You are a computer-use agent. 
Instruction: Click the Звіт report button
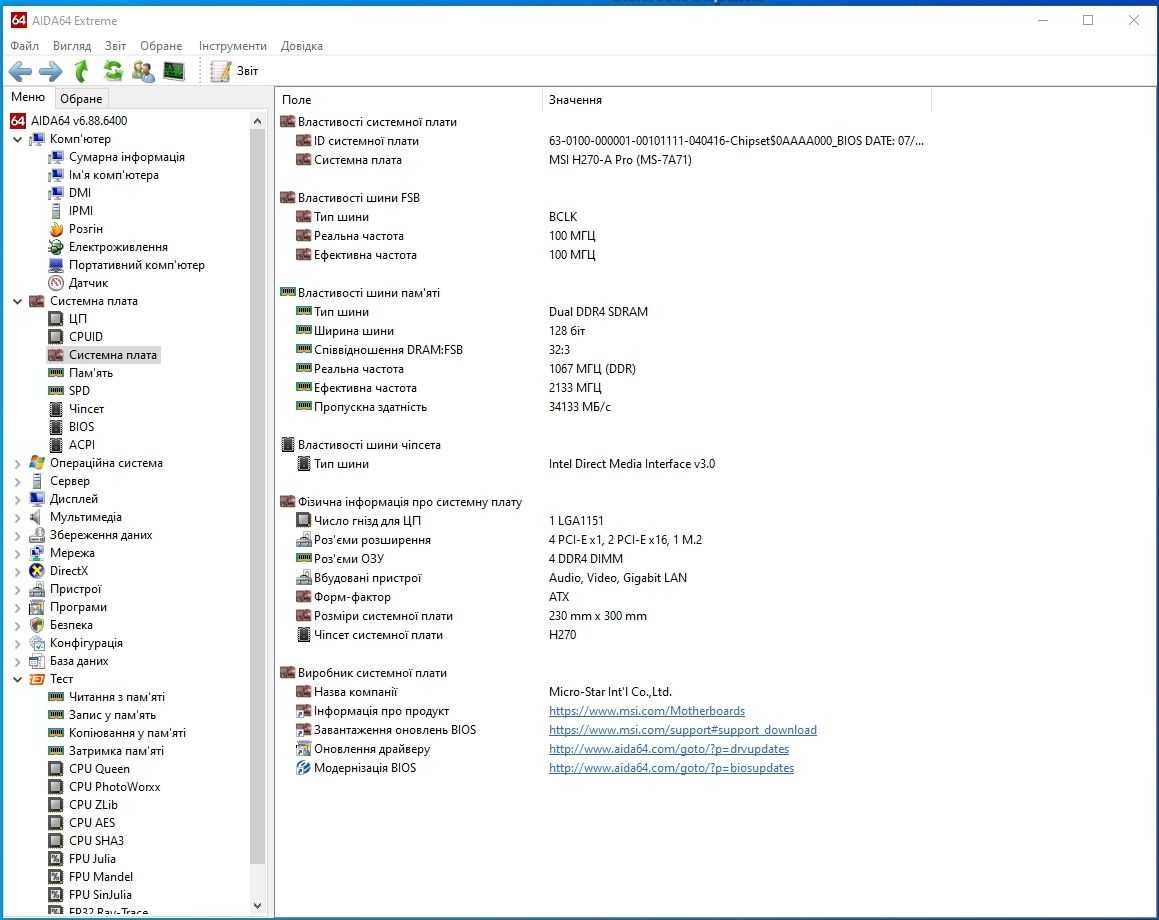pos(234,71)
